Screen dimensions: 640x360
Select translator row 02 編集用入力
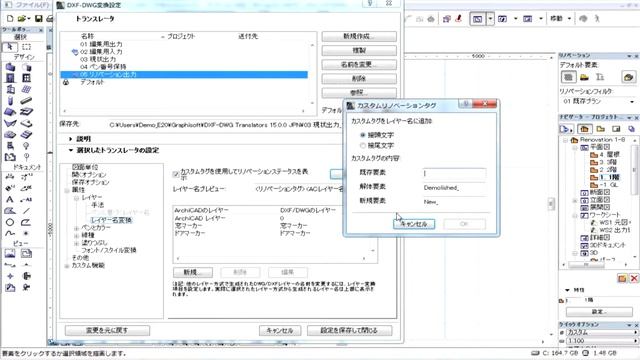tap(184, 52)
